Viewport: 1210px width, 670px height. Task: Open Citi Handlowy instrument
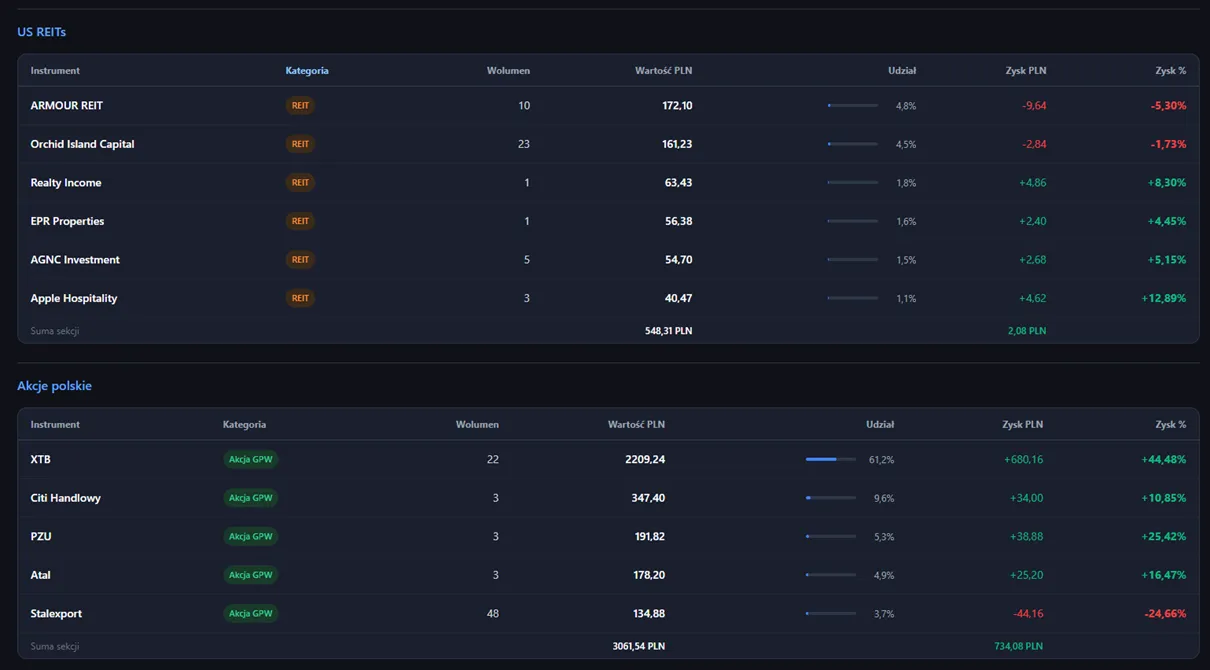pyautogui.click(x=65, y=498)
